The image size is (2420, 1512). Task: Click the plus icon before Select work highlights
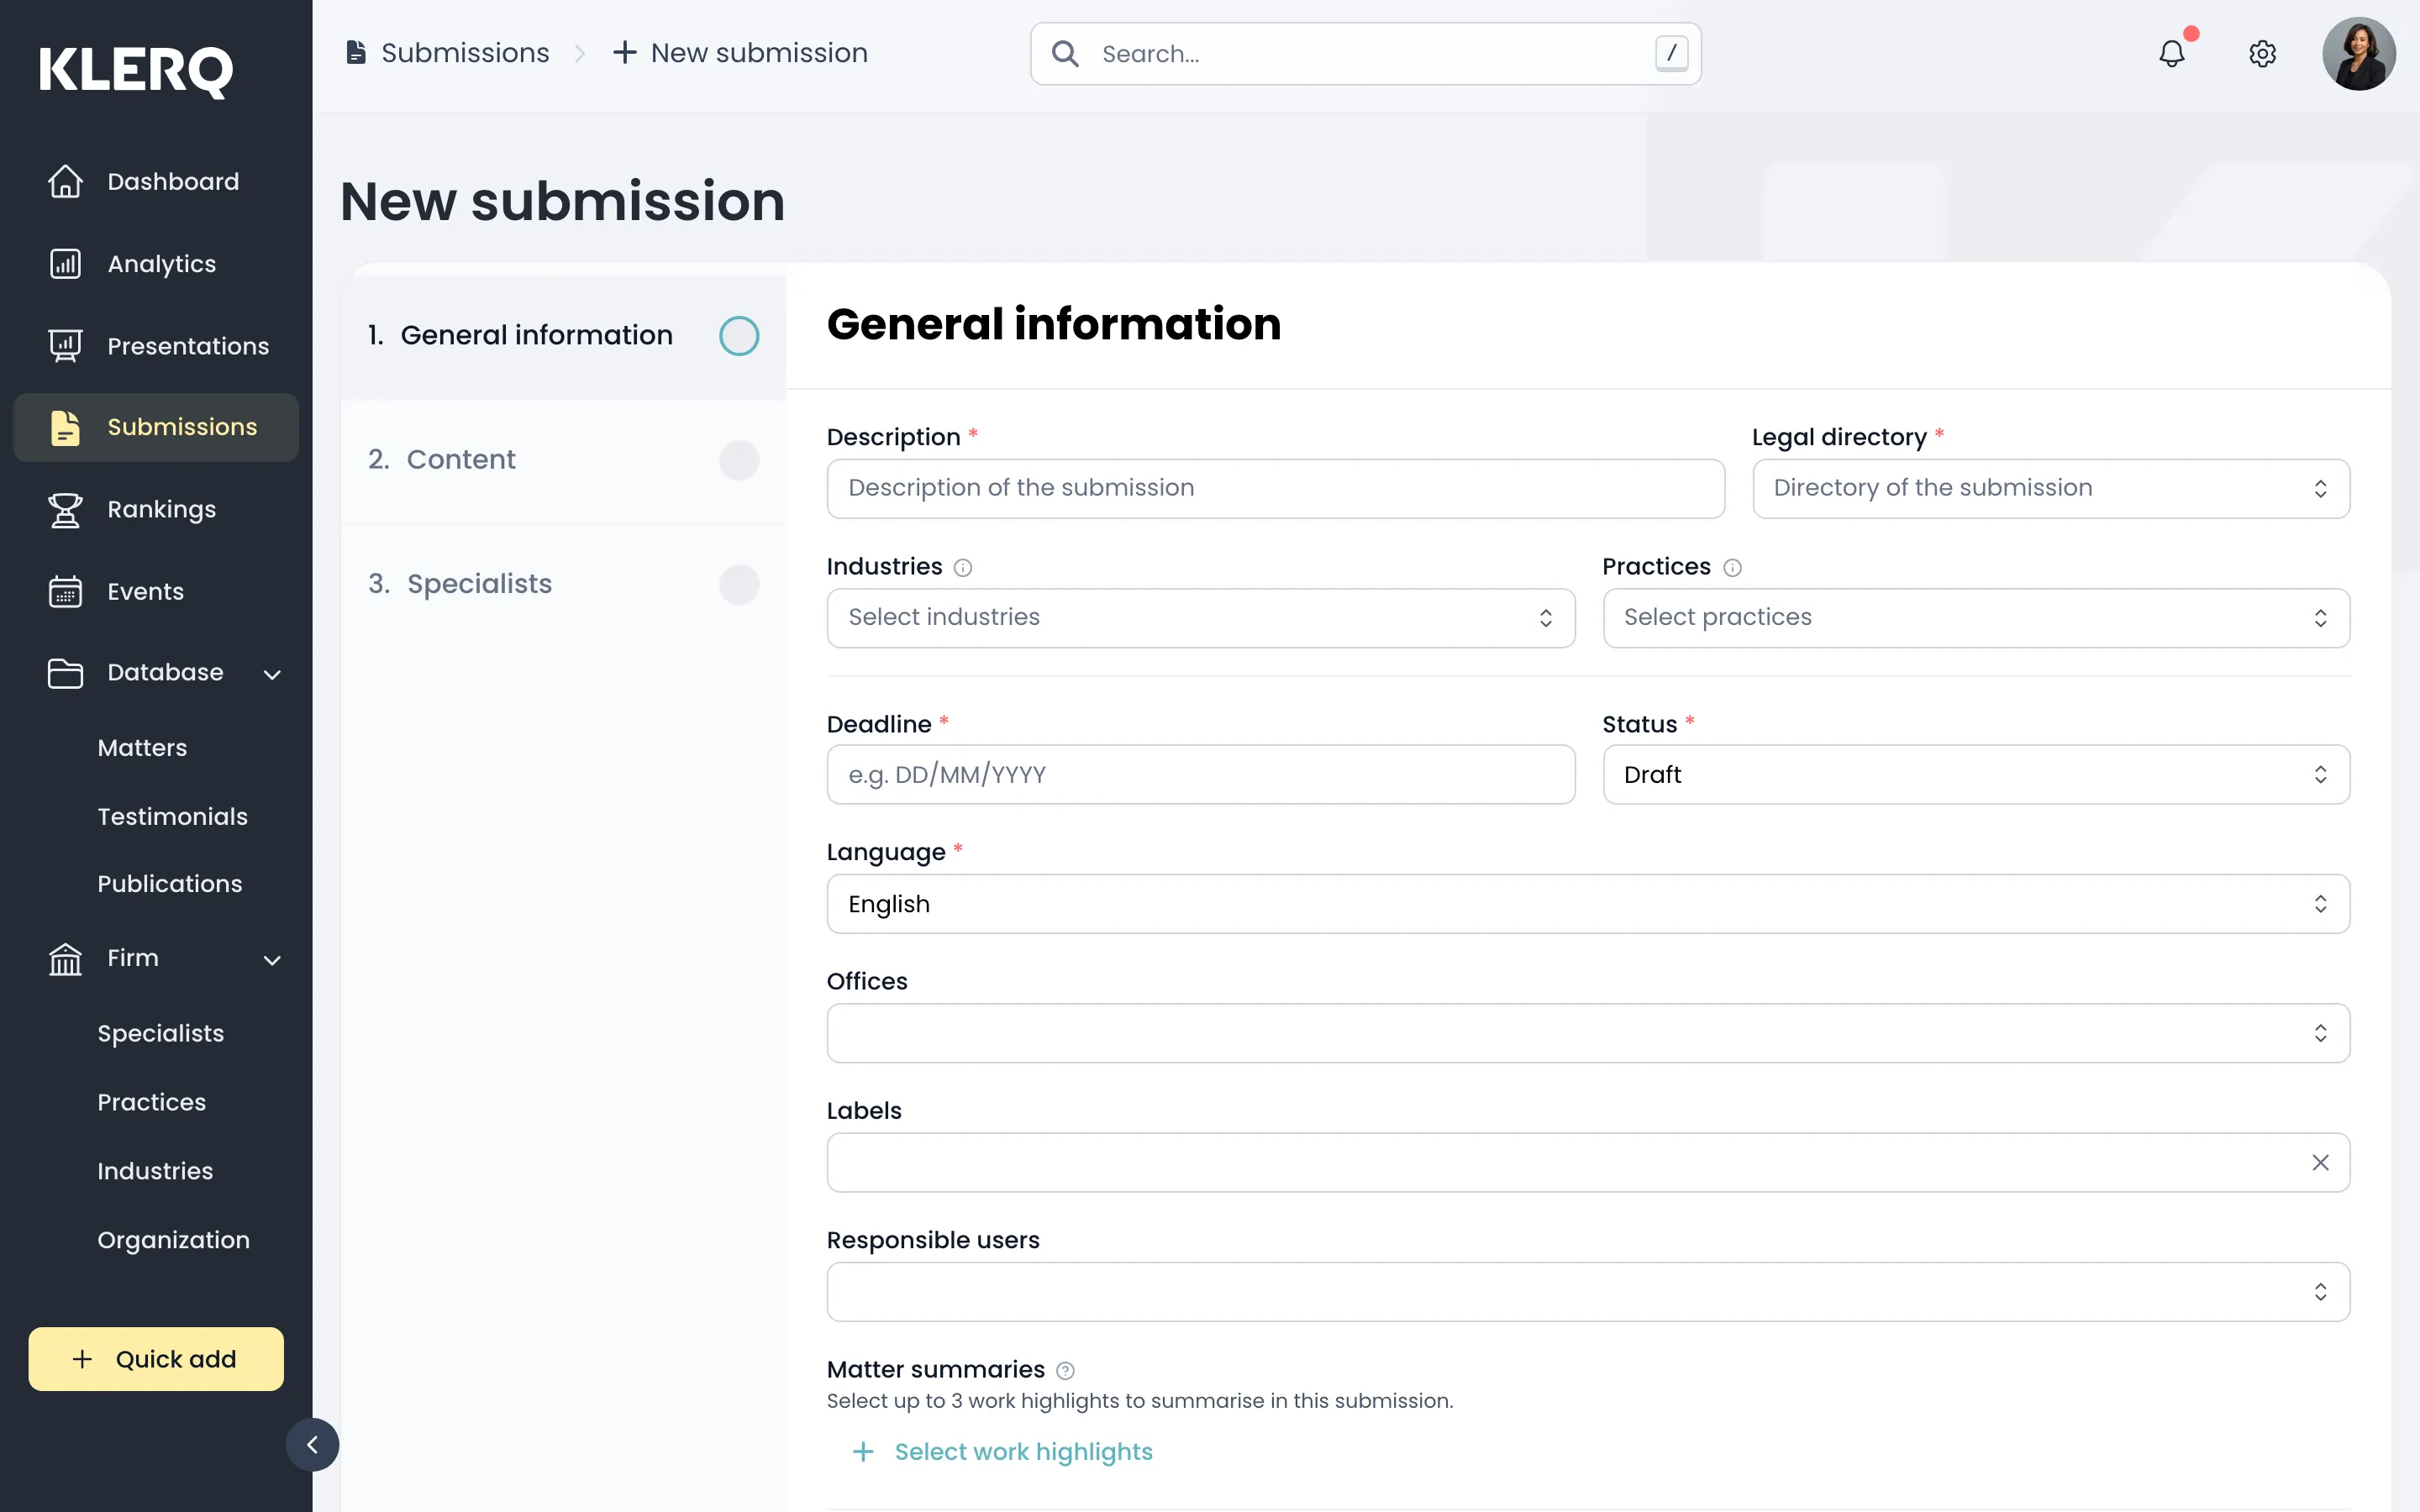click(x=863, y=1452)
